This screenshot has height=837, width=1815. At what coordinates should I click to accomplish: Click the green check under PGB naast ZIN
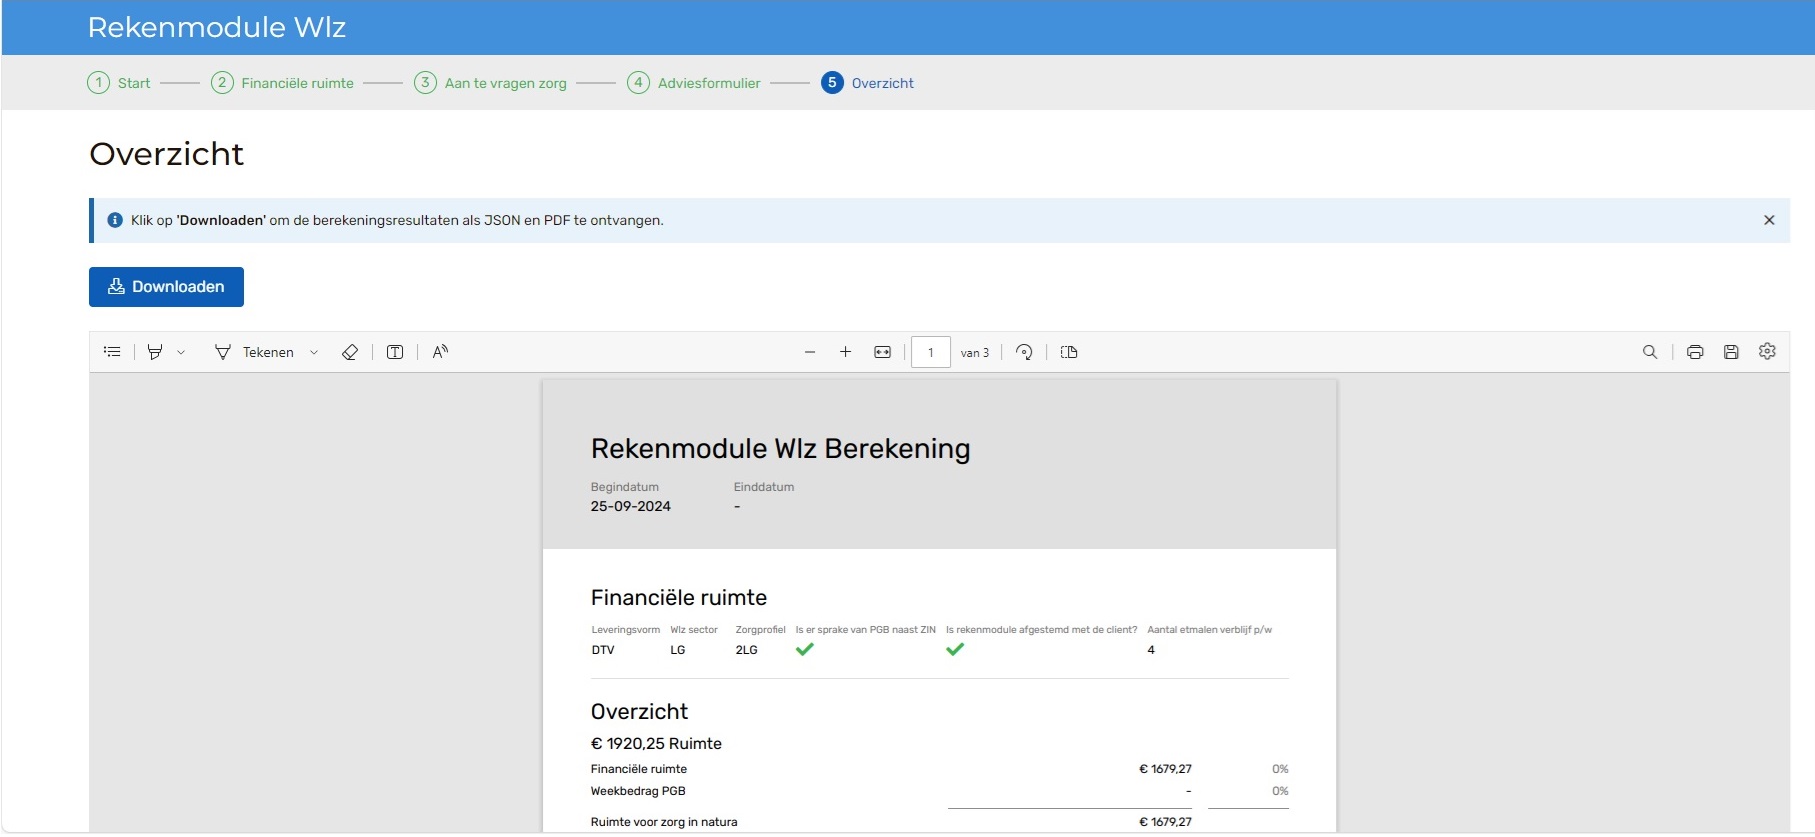(x=805, y=649)
